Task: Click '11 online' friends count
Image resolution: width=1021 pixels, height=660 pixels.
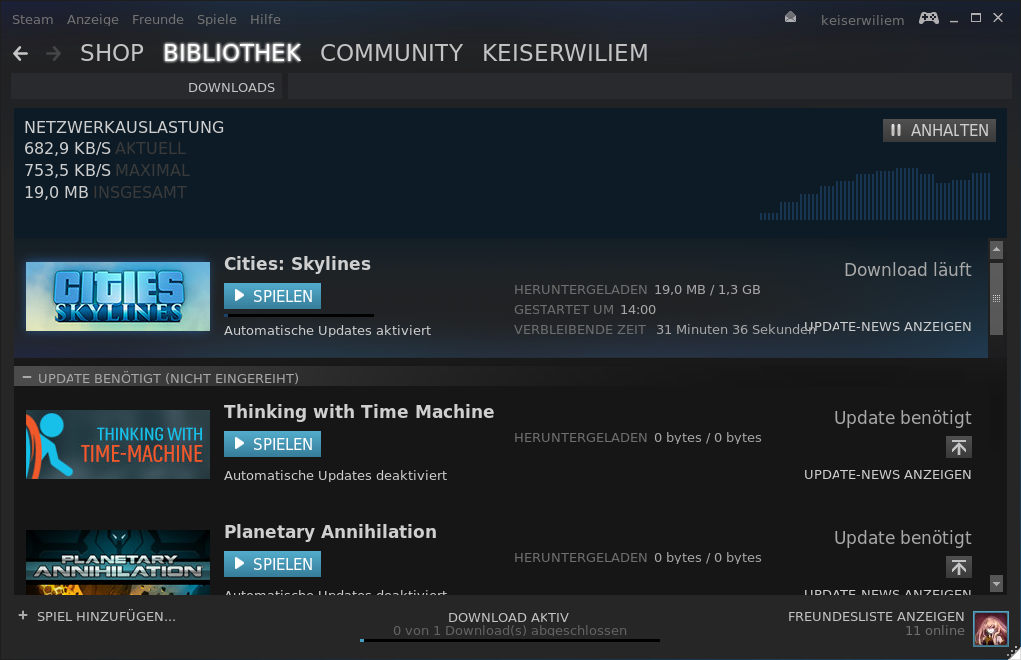Action: [935, 631]
